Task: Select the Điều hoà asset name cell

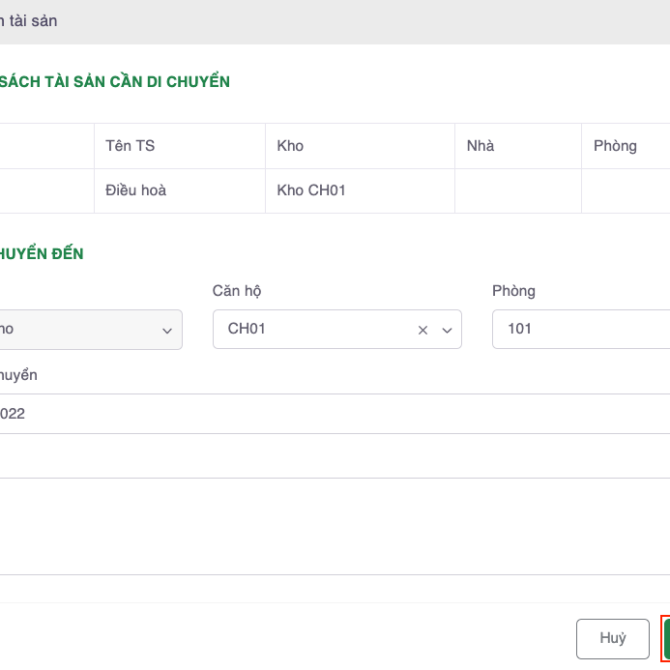Action: 136,190
